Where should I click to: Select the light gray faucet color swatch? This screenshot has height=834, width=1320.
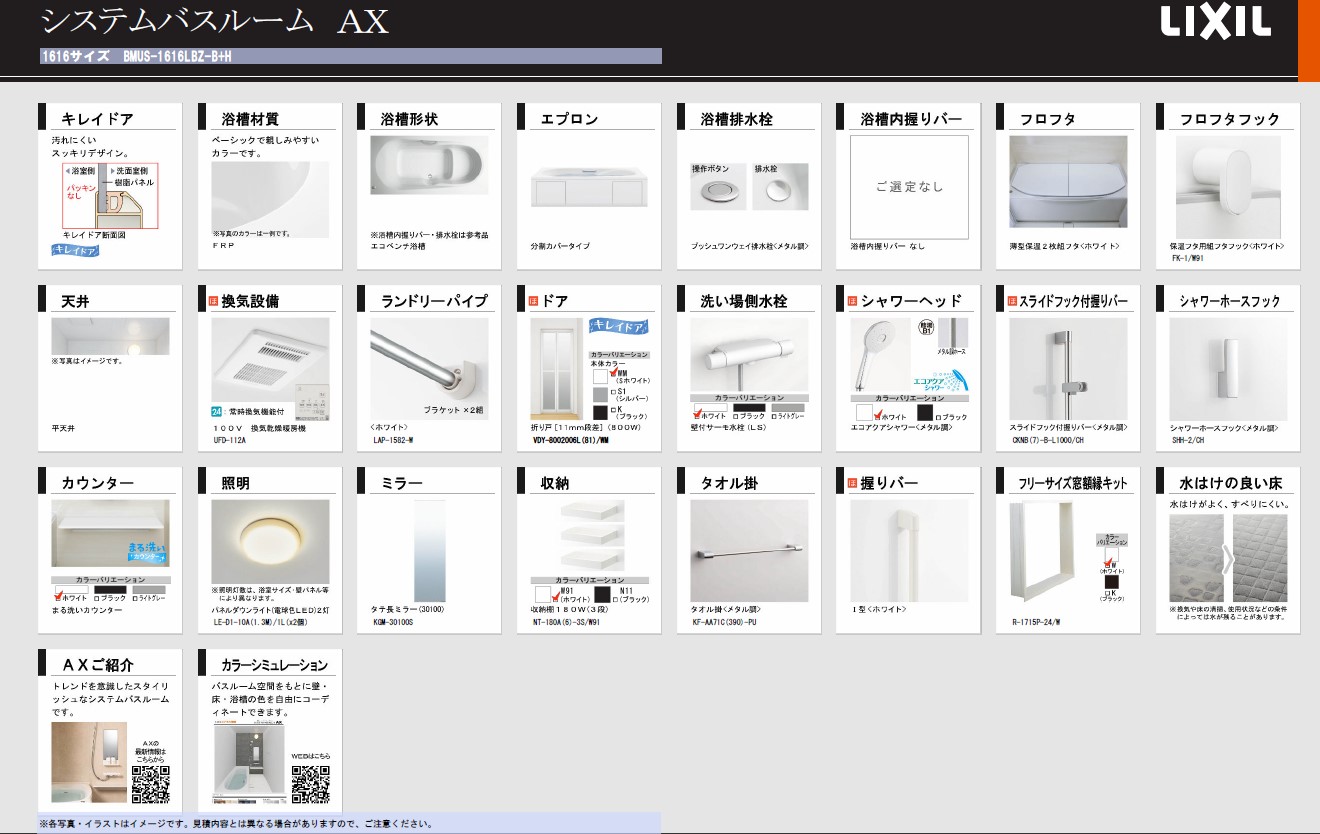(x=788, y=407)
